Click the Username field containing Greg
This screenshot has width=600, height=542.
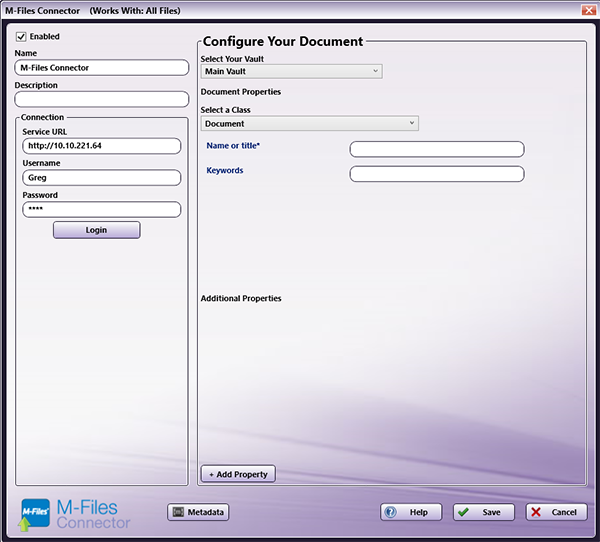coord(102,178)
